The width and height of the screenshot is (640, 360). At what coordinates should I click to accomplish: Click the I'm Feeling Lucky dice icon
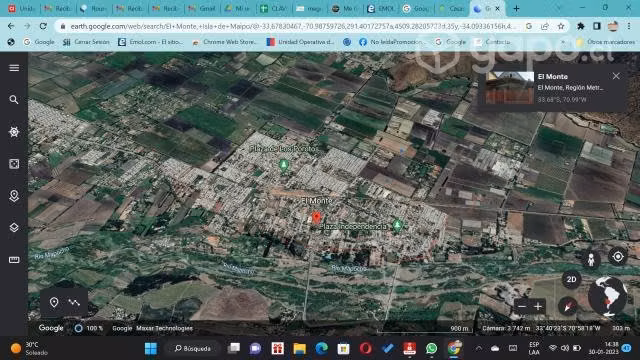click(x=14, y=164)
